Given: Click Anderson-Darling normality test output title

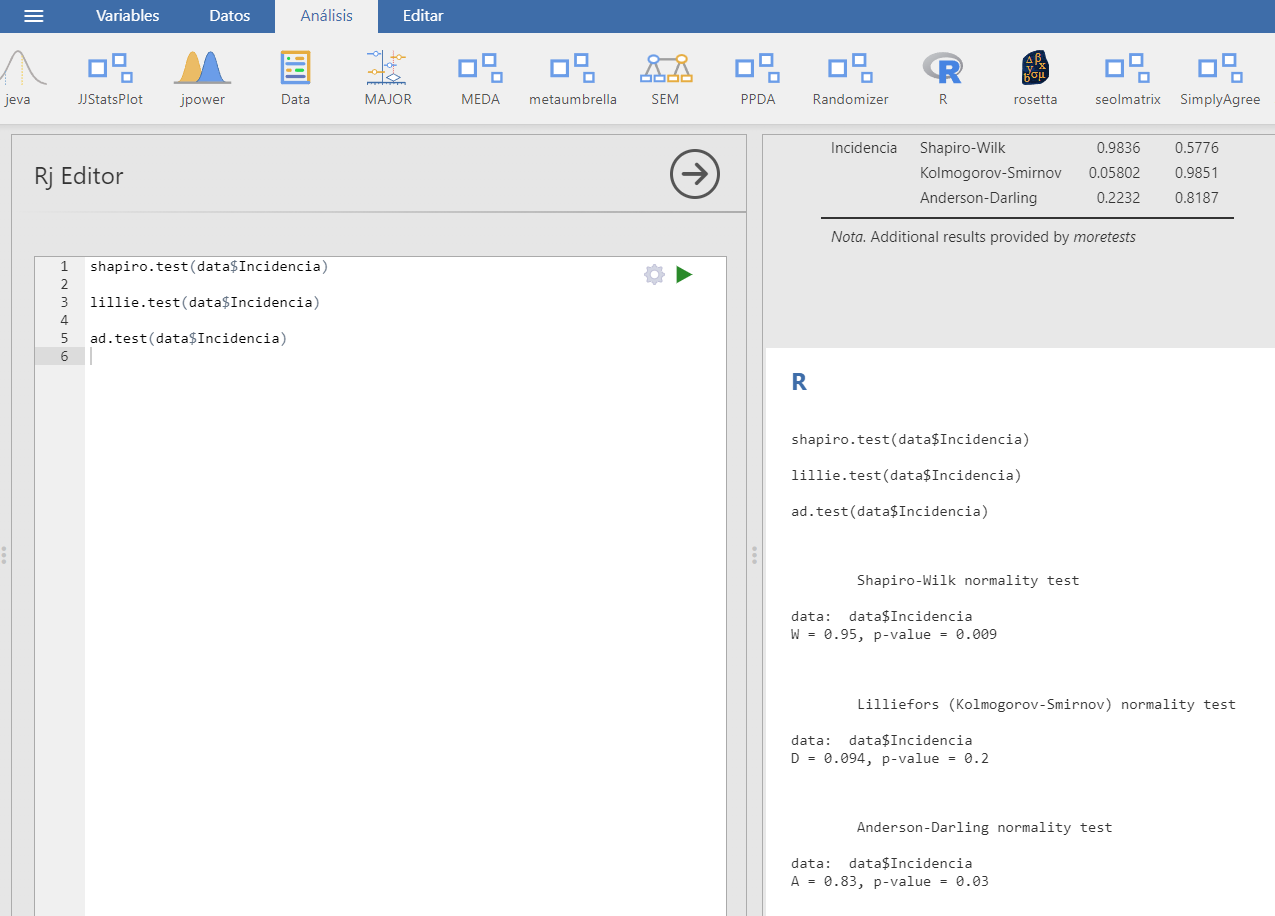Looking at the screenshot, I should tap(984, 827).
